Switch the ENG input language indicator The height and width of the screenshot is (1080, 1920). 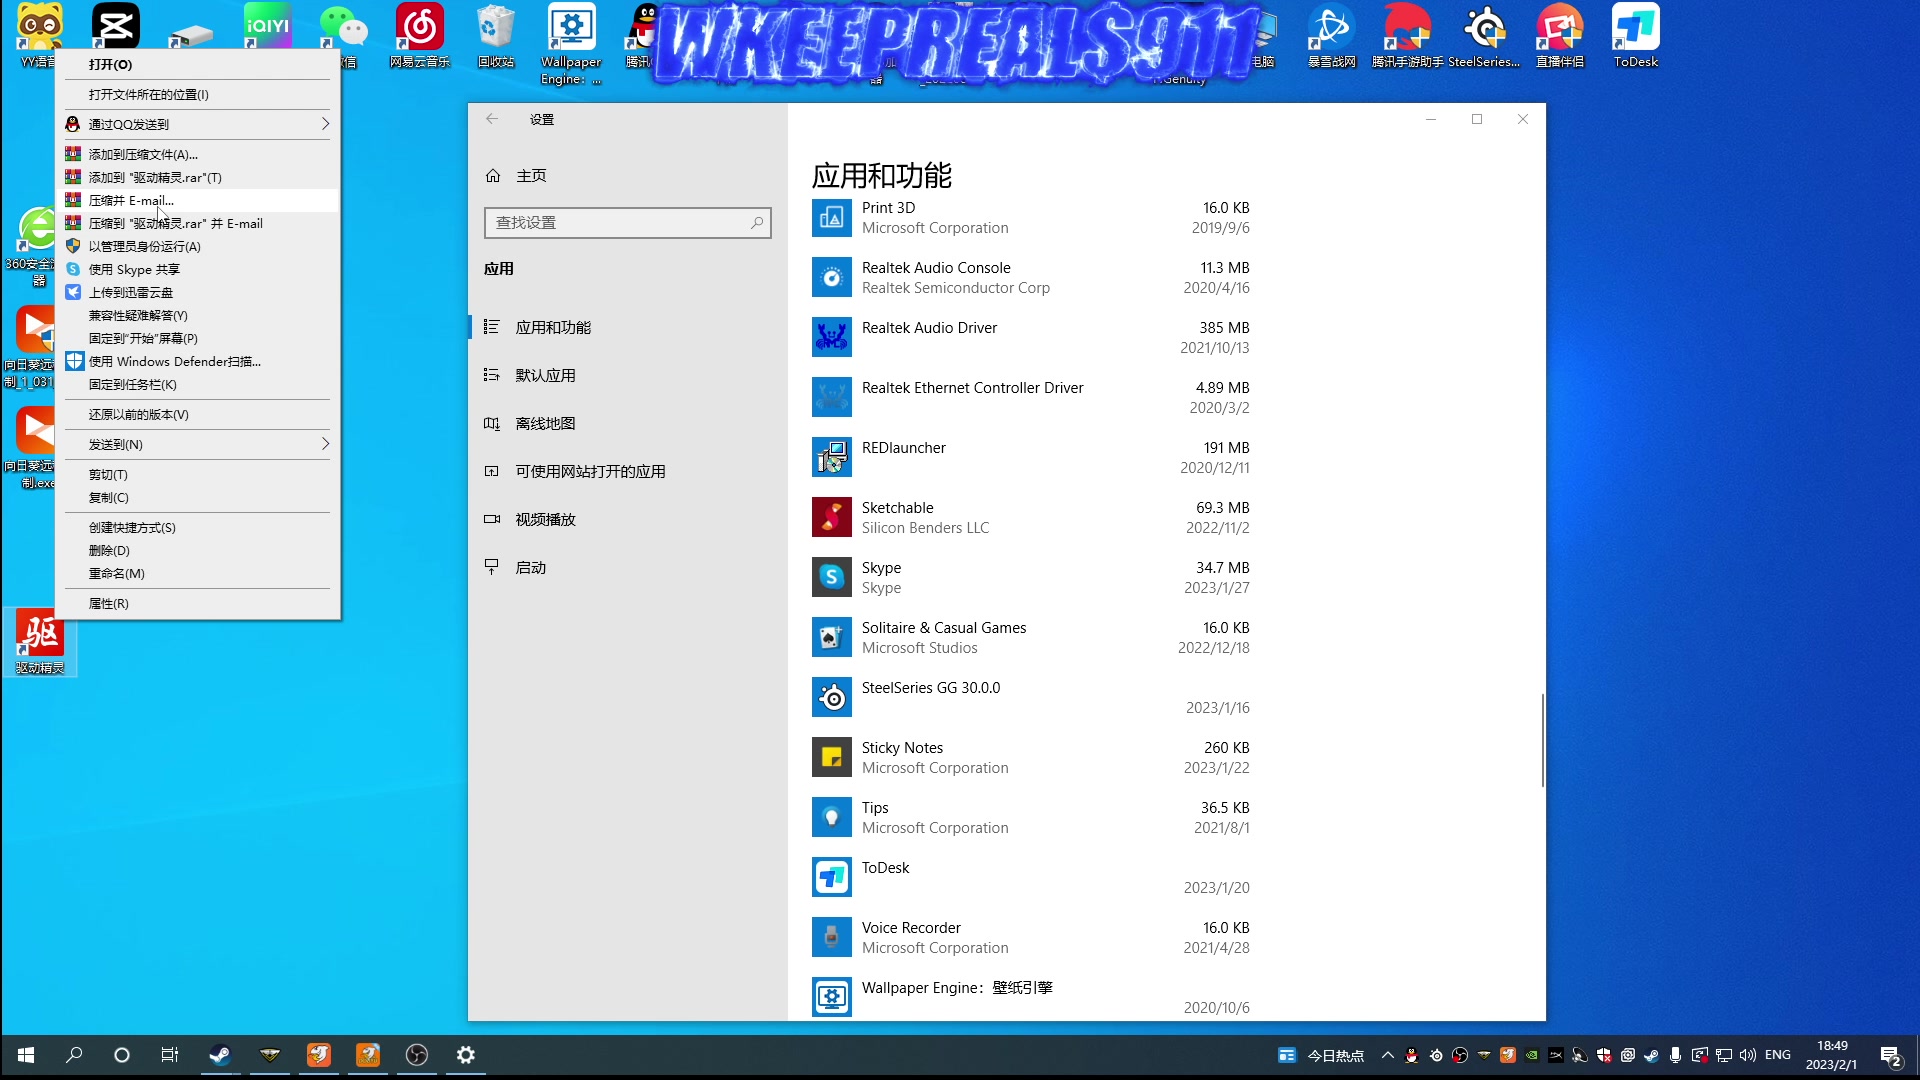pos(1778,1055)
